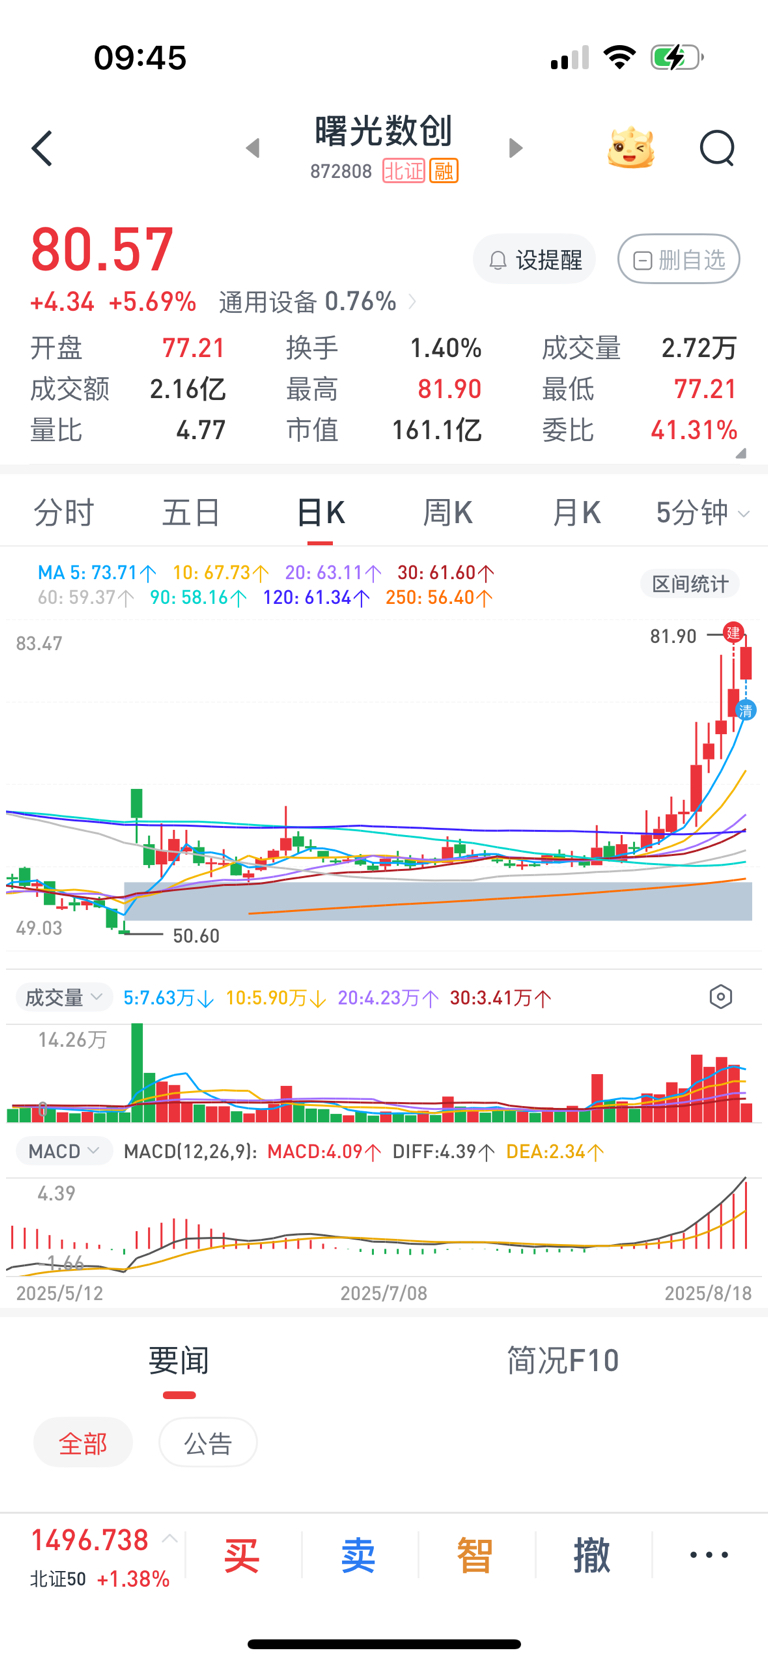The width and height of the screenshot is (769, 1665).
Task: Tap the status bar clock 09:45
Action: coord(140,57)
